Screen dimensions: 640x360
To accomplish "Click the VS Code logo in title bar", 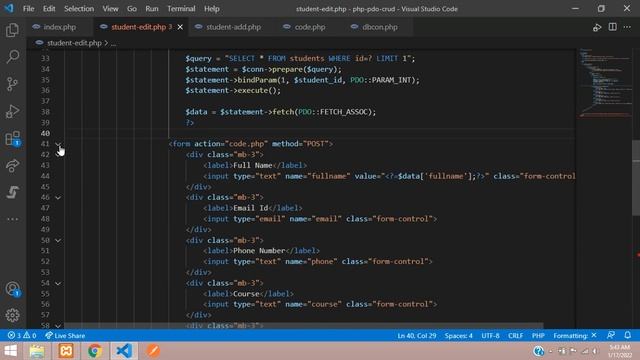I will 9,9.
